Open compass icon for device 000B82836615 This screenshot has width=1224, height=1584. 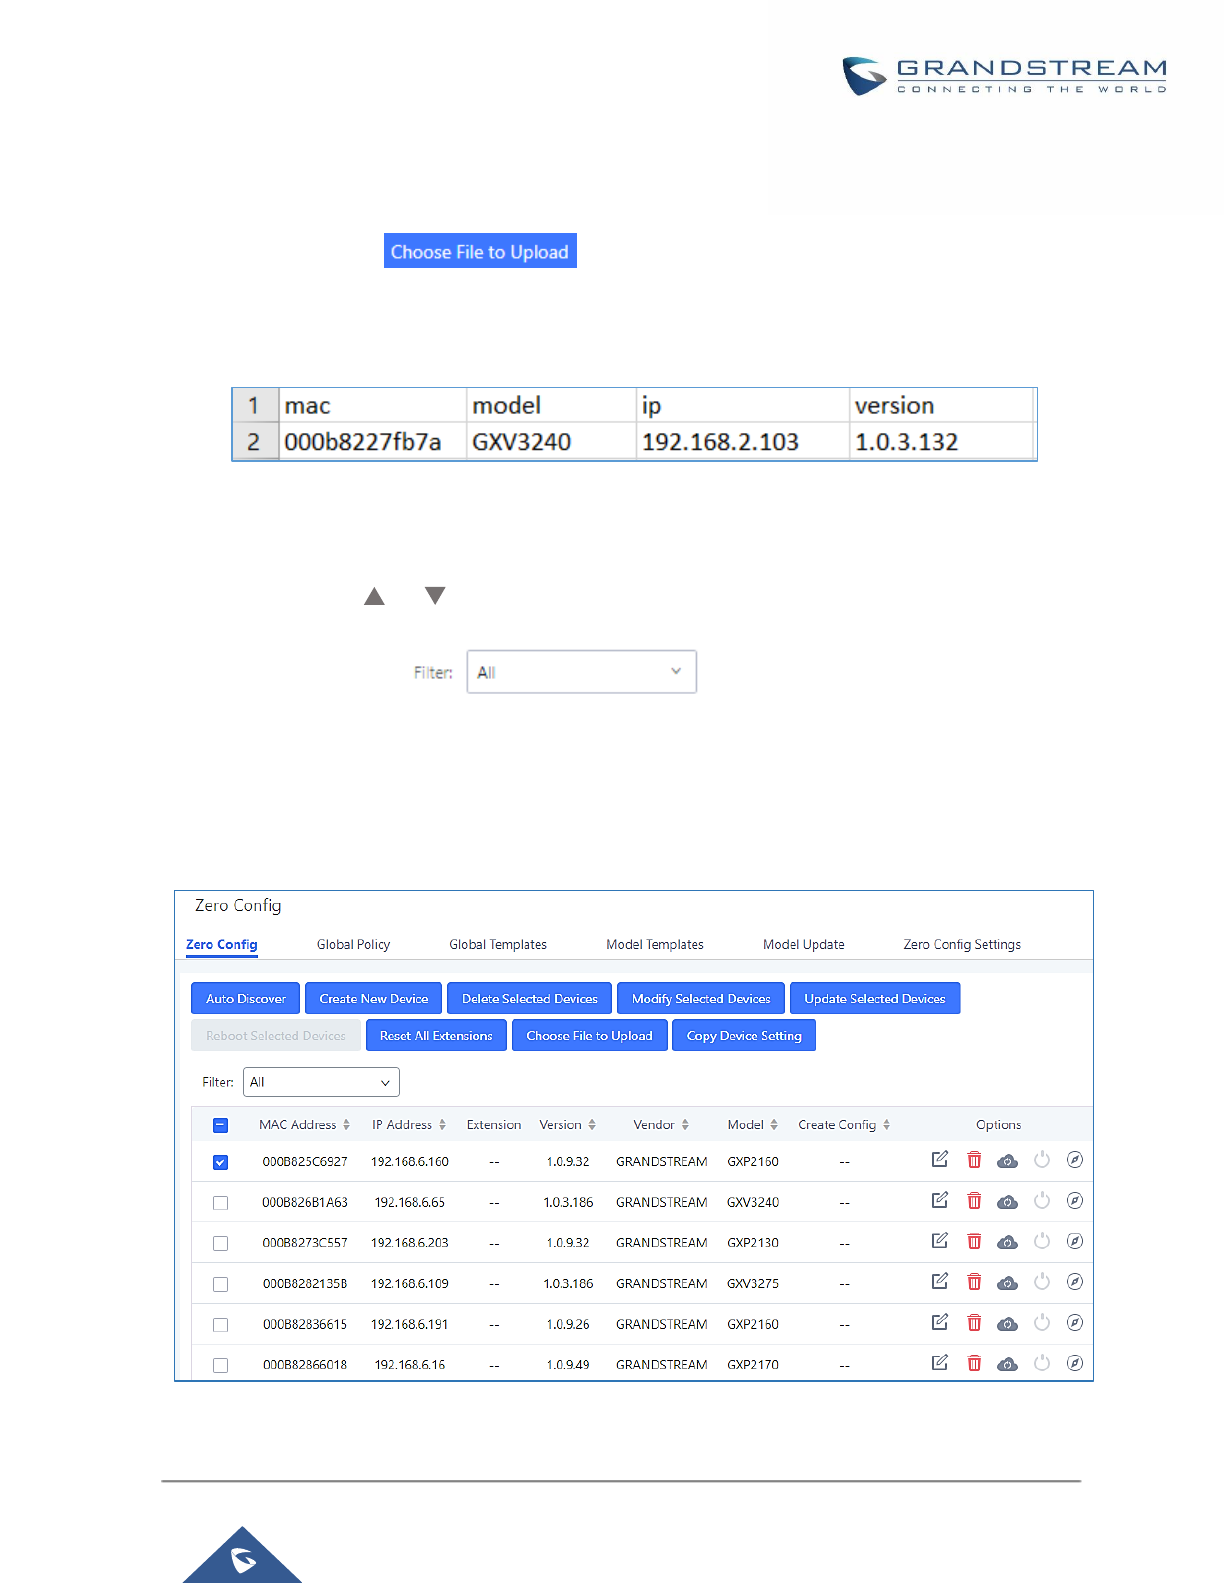coord(1075,1323)
